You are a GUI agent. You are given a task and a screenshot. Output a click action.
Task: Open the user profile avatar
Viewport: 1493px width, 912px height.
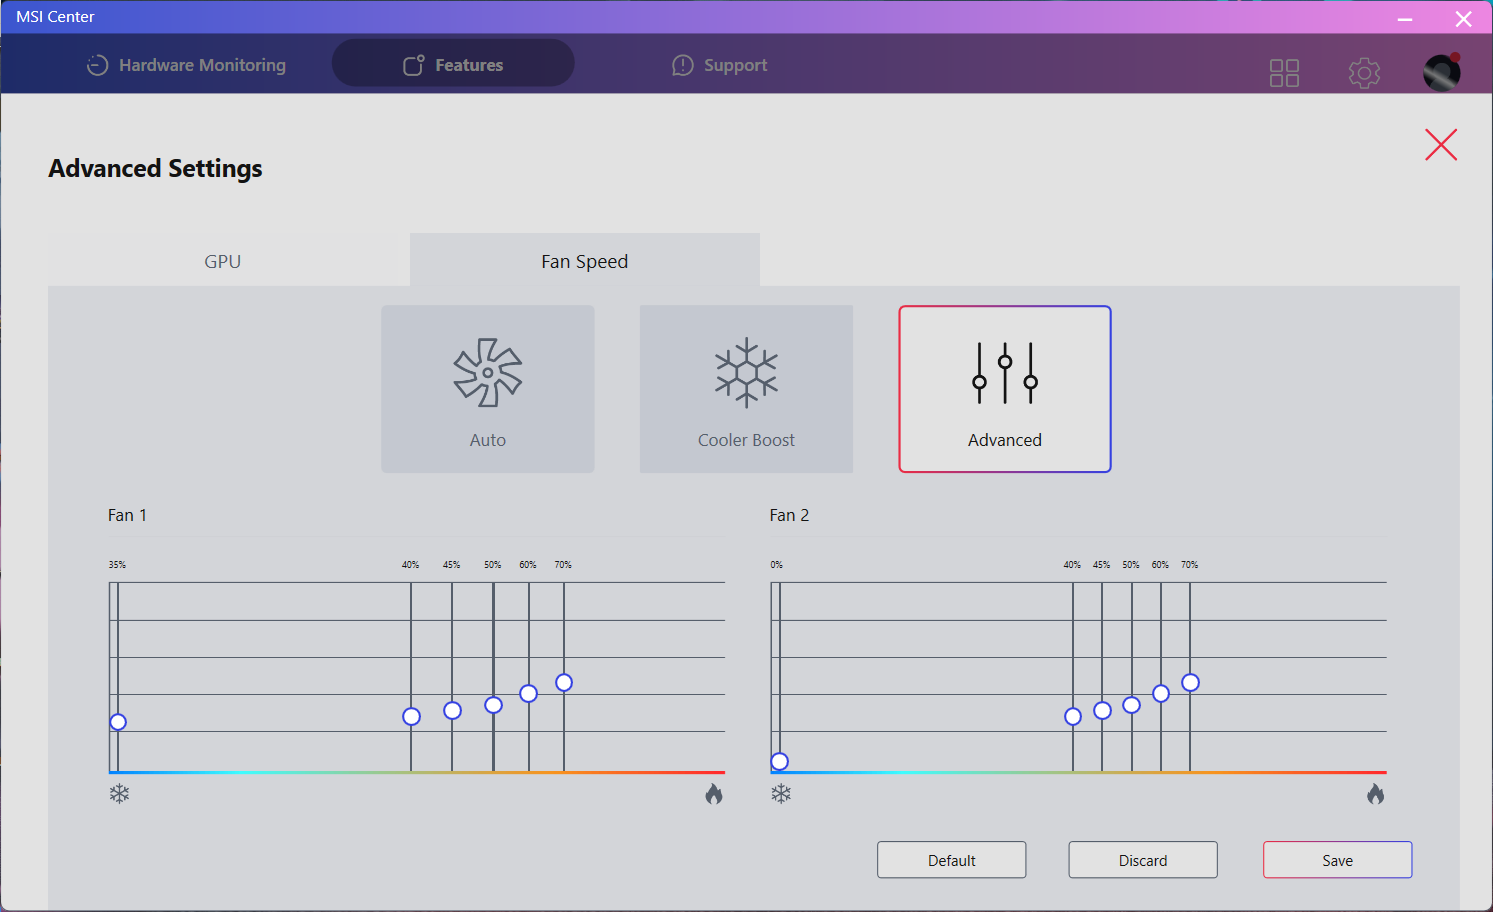click(x=1442, y=72)
